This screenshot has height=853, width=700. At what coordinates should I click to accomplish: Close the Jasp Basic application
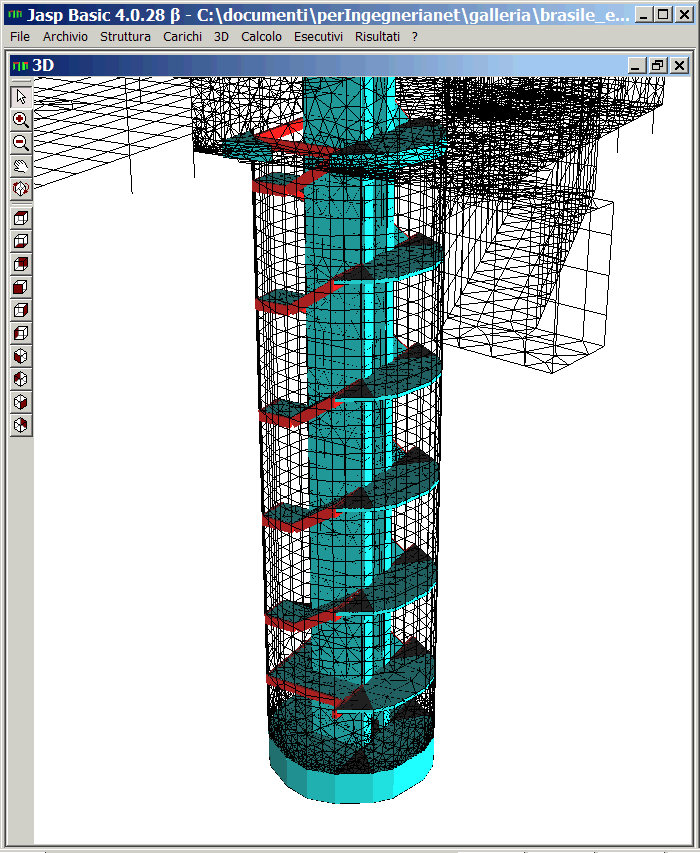(x=684, y=15)
